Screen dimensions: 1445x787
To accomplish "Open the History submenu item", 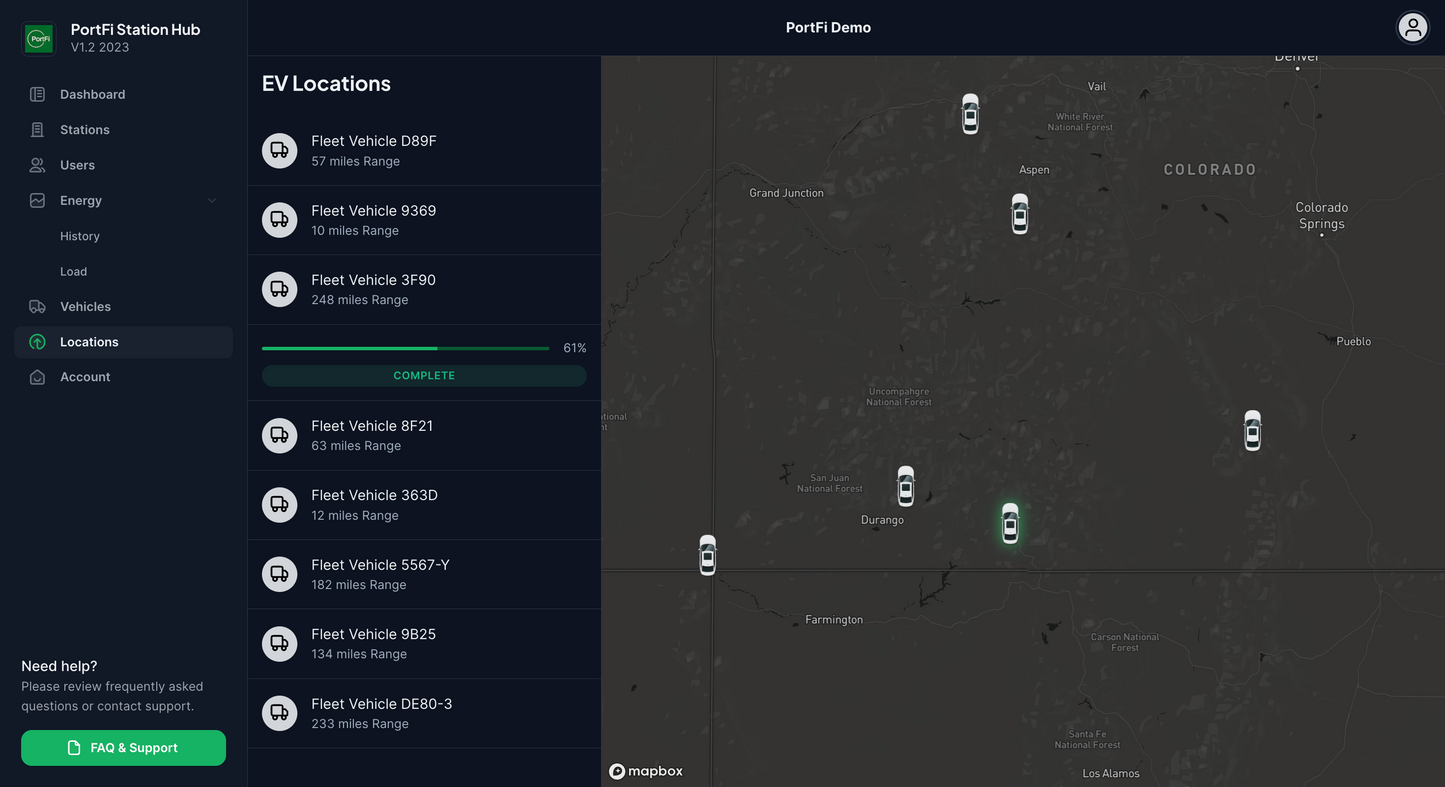I will 80,237.
